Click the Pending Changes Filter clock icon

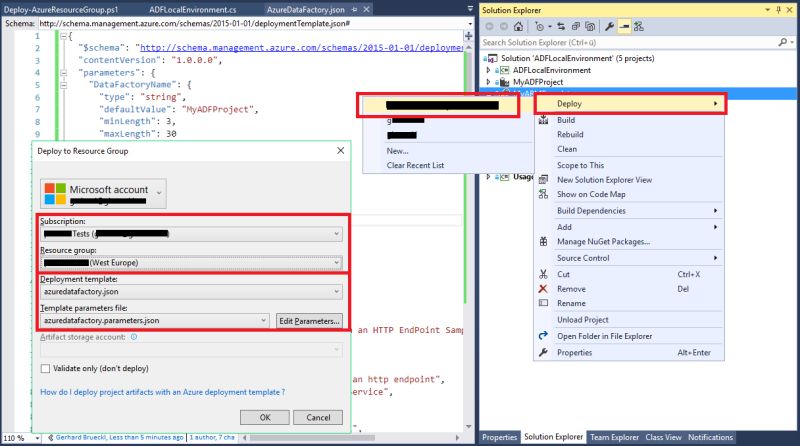pos(539,27)
